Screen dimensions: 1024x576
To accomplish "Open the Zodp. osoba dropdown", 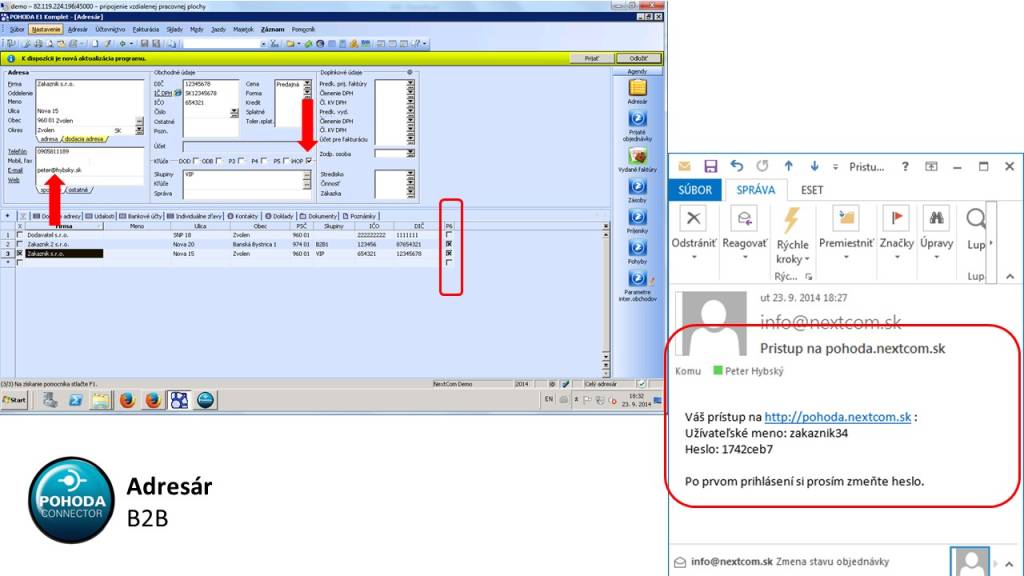I will (x=410, y=154).
